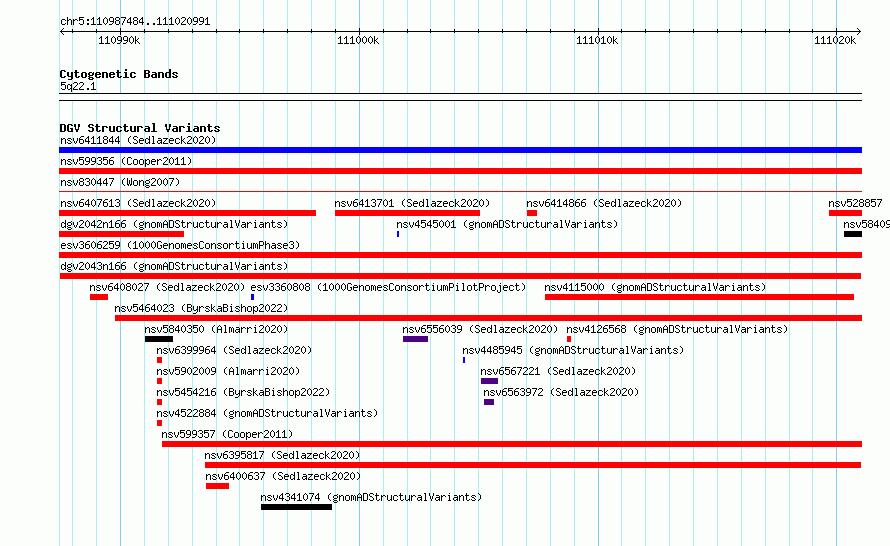This screenshot has height=546, width=890.
Task: Open nsv6413701 (Sedlazeck2020) variant label
Action: click(x=412, y=203)
